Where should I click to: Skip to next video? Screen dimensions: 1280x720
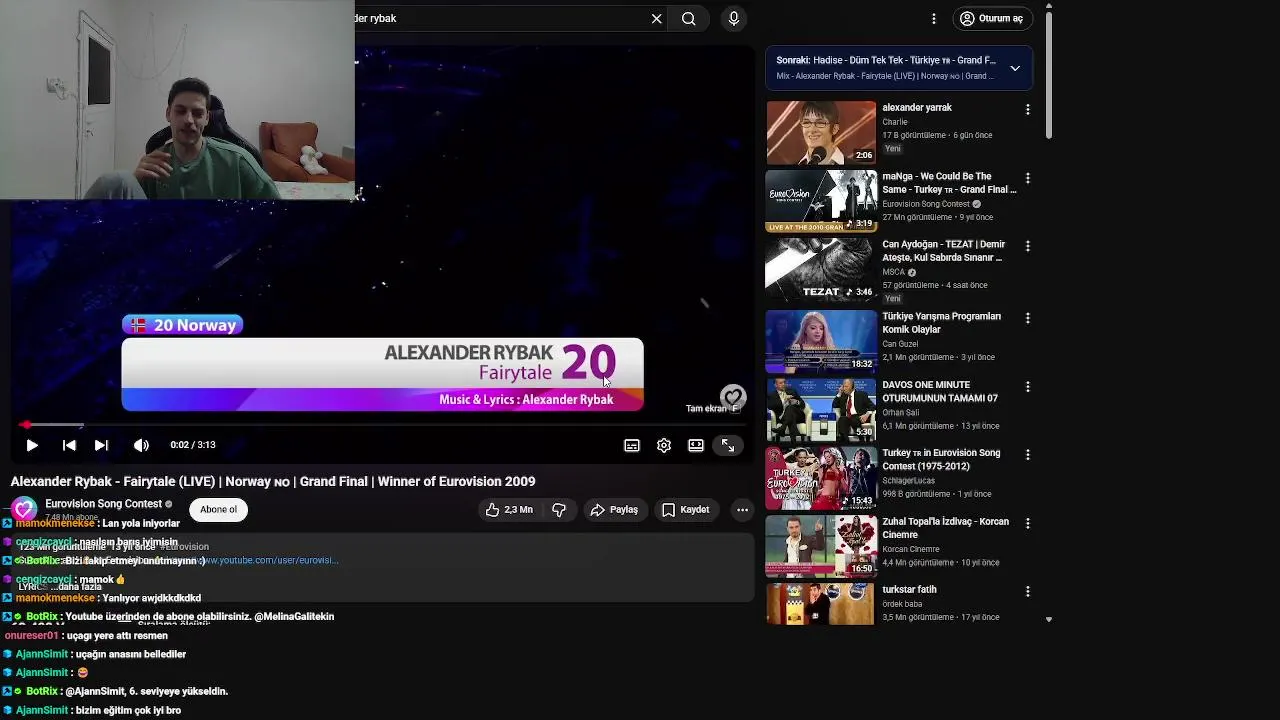101,445
